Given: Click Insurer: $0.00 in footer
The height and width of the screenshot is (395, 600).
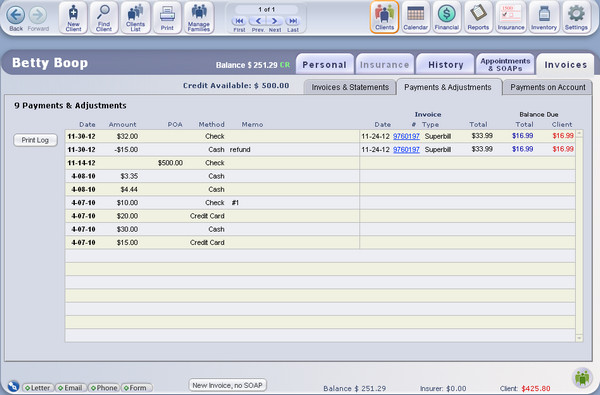Looking at the screenshot, I should click(x=443, y=388).
